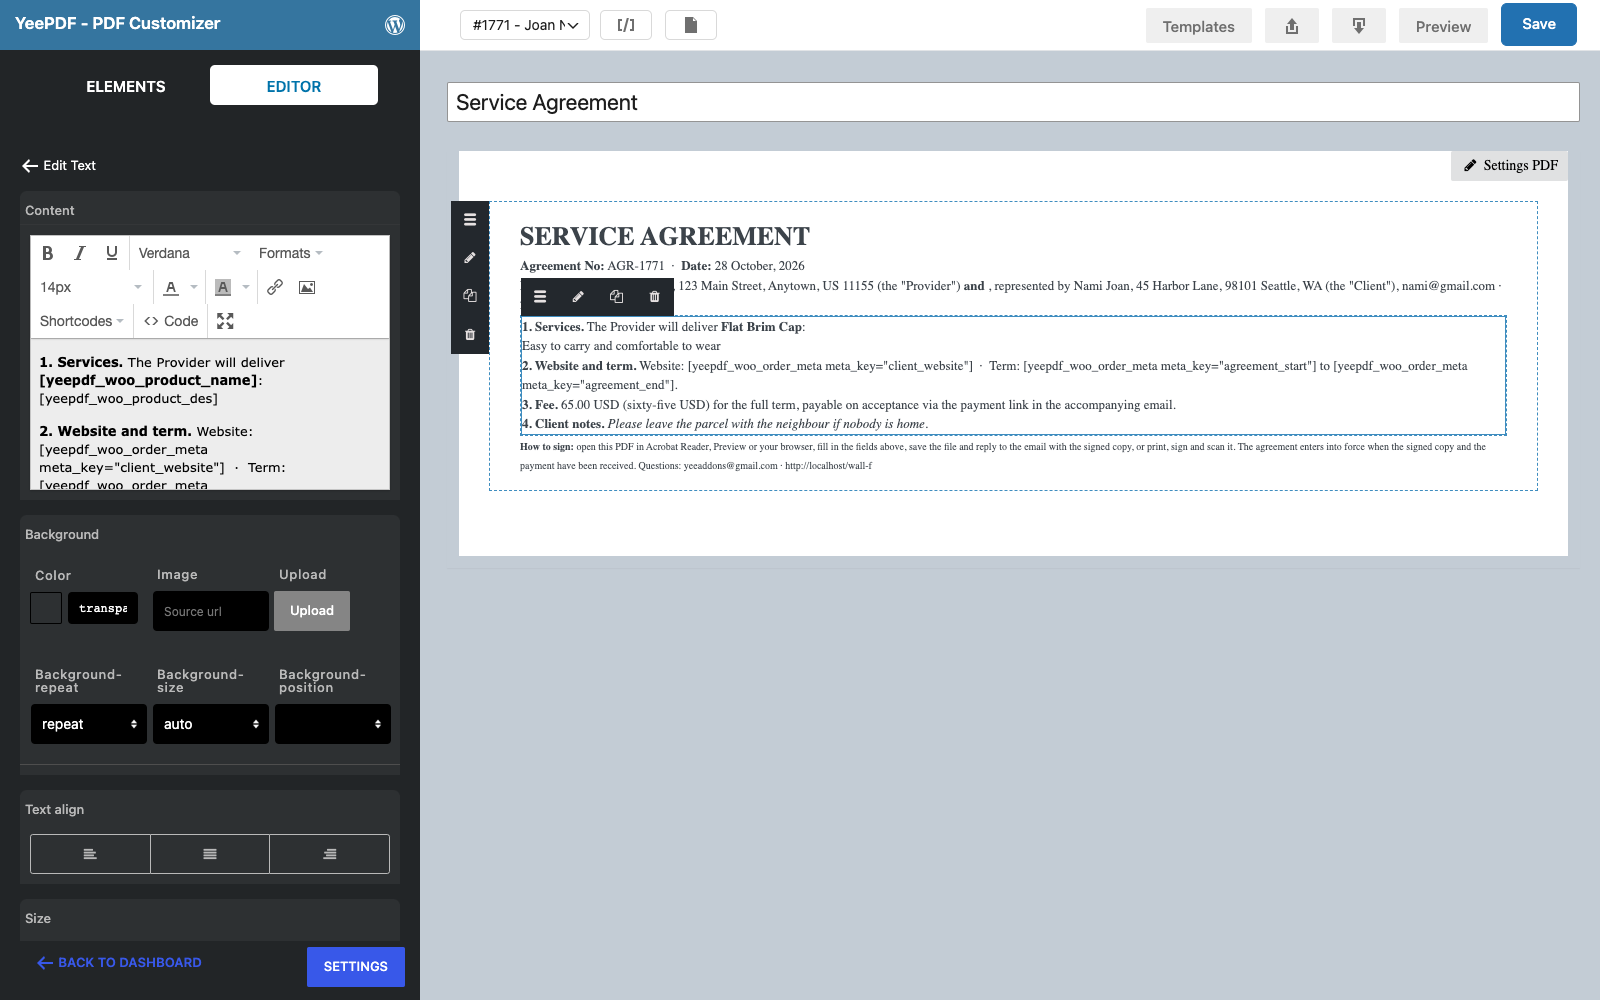Click the text color A button

[x=171, y=287]
